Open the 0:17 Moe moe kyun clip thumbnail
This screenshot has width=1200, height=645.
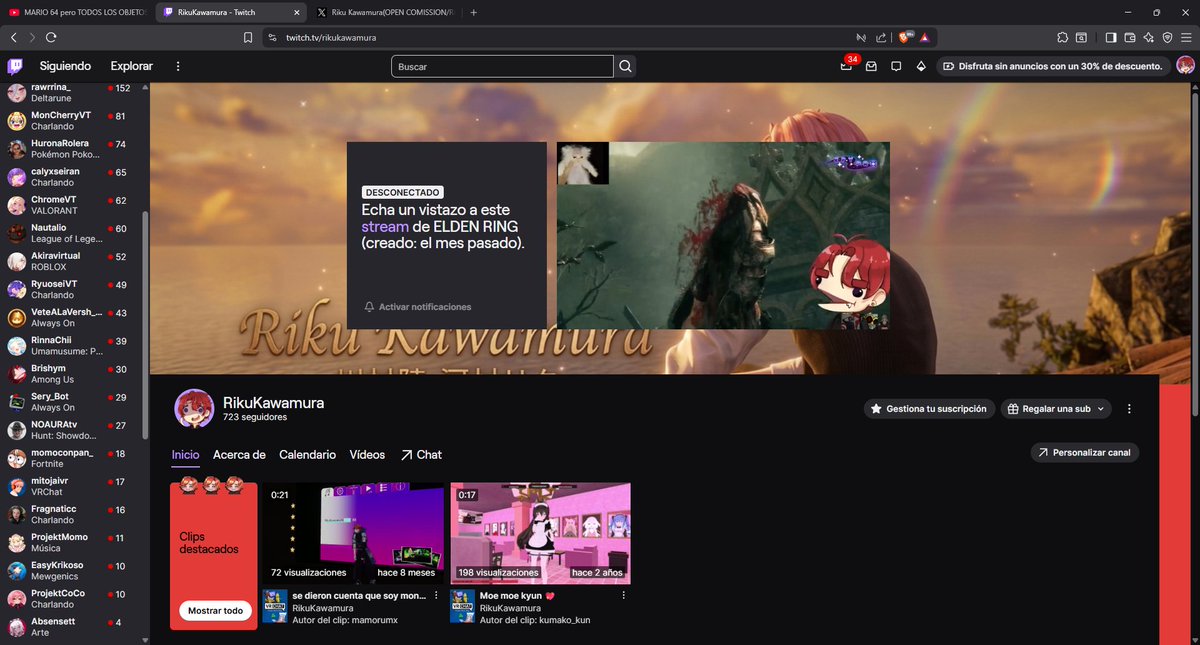point(541,533)
